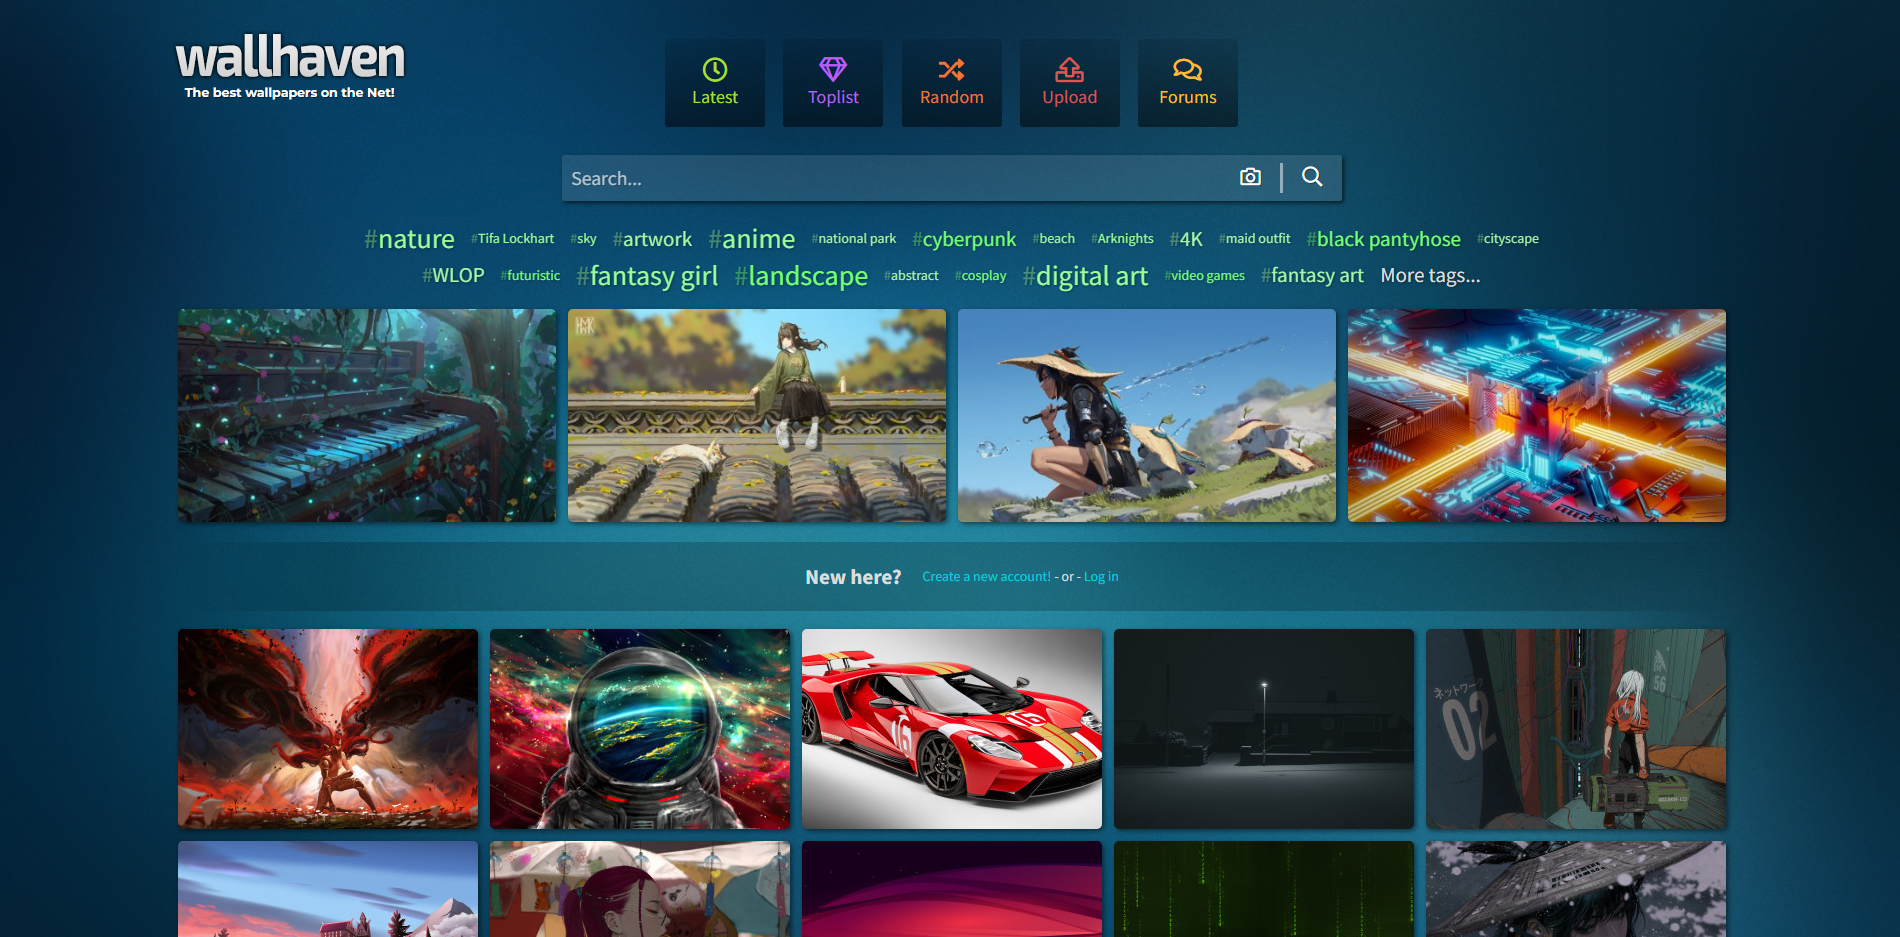Viewport: 1900px width, 937px height.
Task: Click the magnifying glass search icon
Action: click(1312, 177)
